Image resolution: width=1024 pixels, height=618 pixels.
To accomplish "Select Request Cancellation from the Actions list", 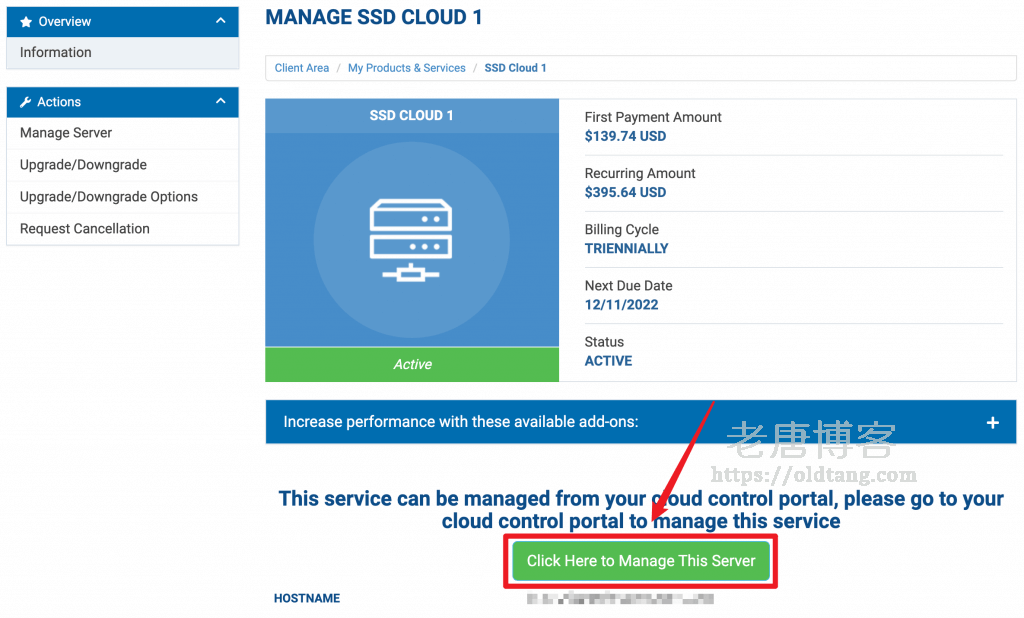I will pos(85,229).
